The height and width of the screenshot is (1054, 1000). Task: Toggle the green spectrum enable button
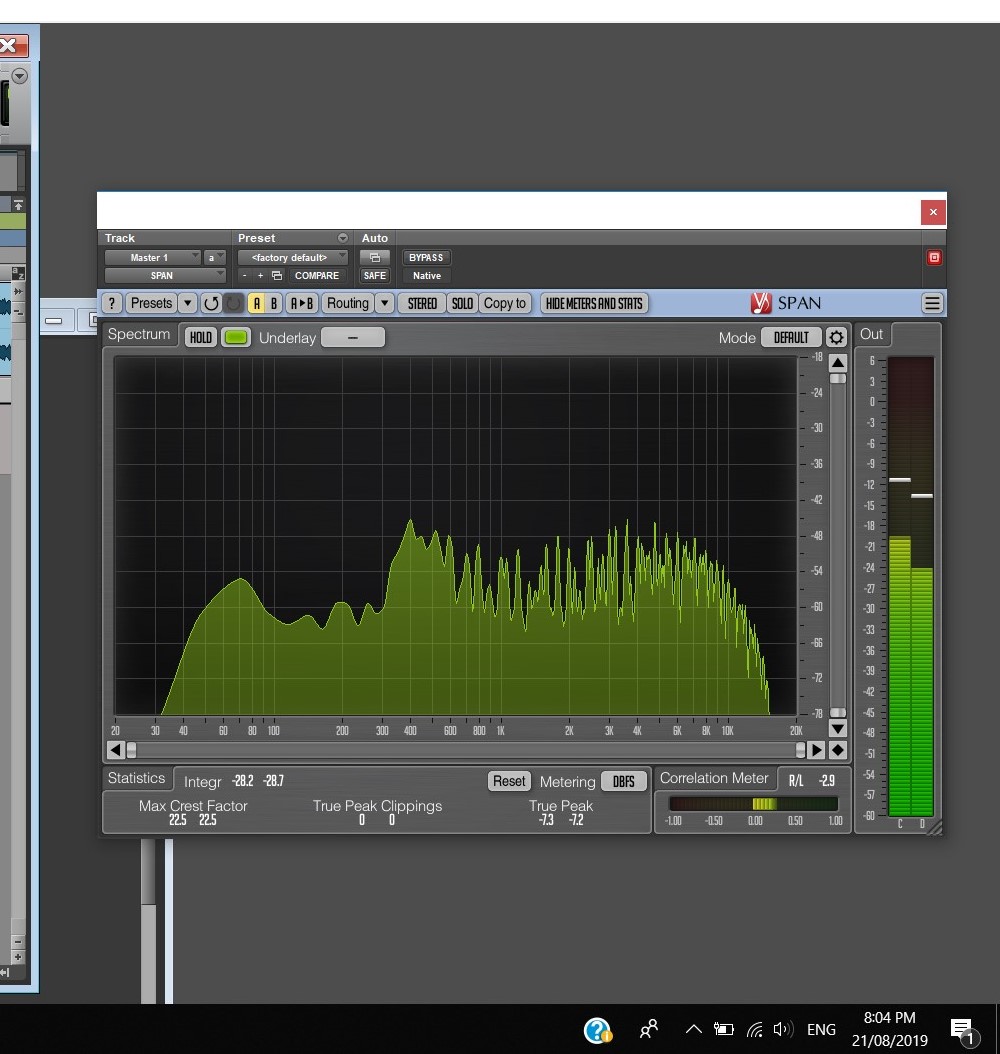point(236,337)
